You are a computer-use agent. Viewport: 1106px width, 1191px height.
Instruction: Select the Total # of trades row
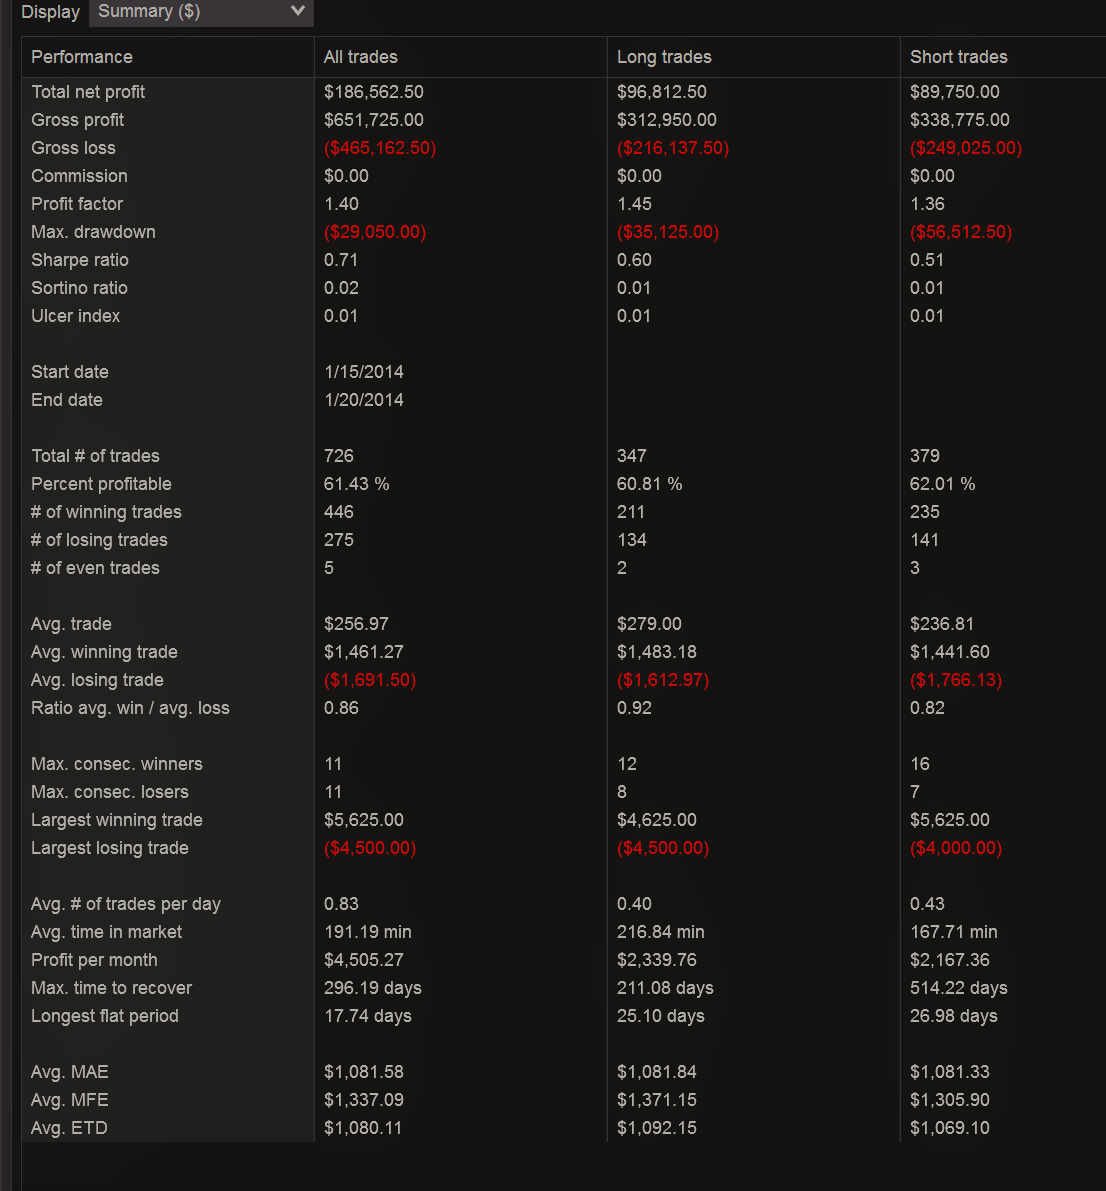95,456
